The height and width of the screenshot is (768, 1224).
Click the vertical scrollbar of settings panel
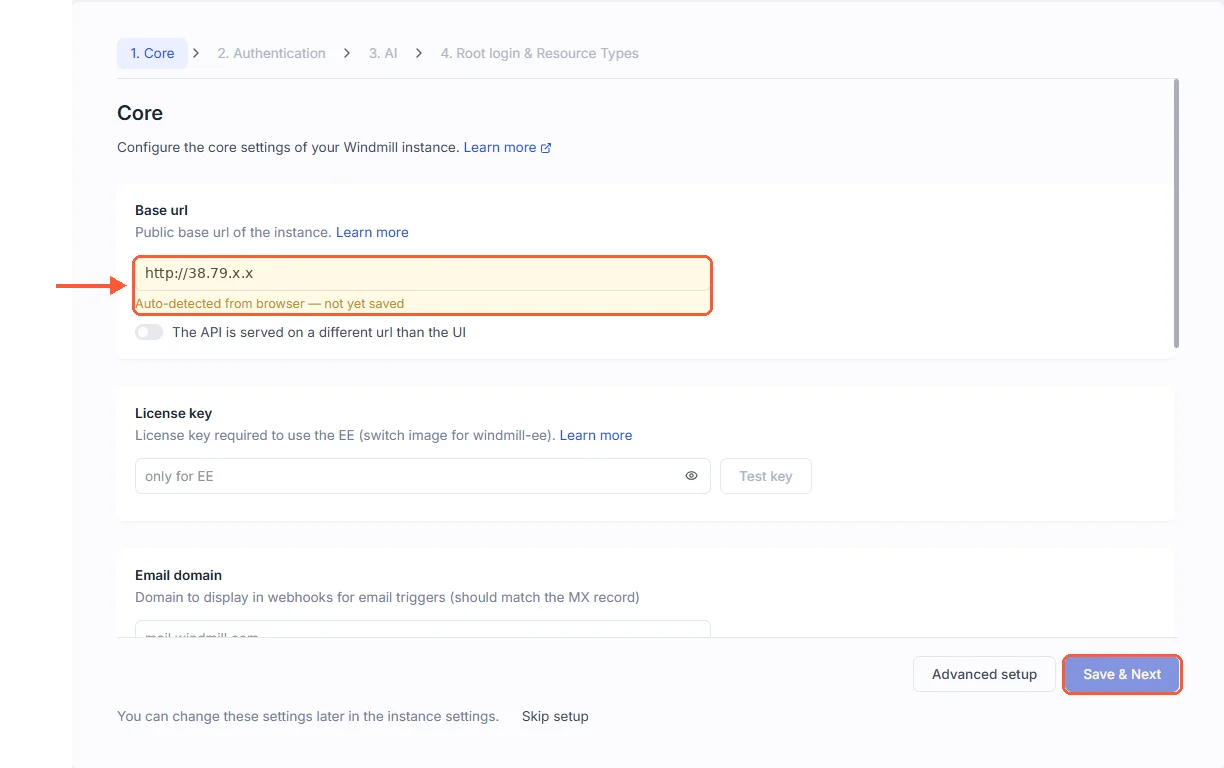[1176, 214]
